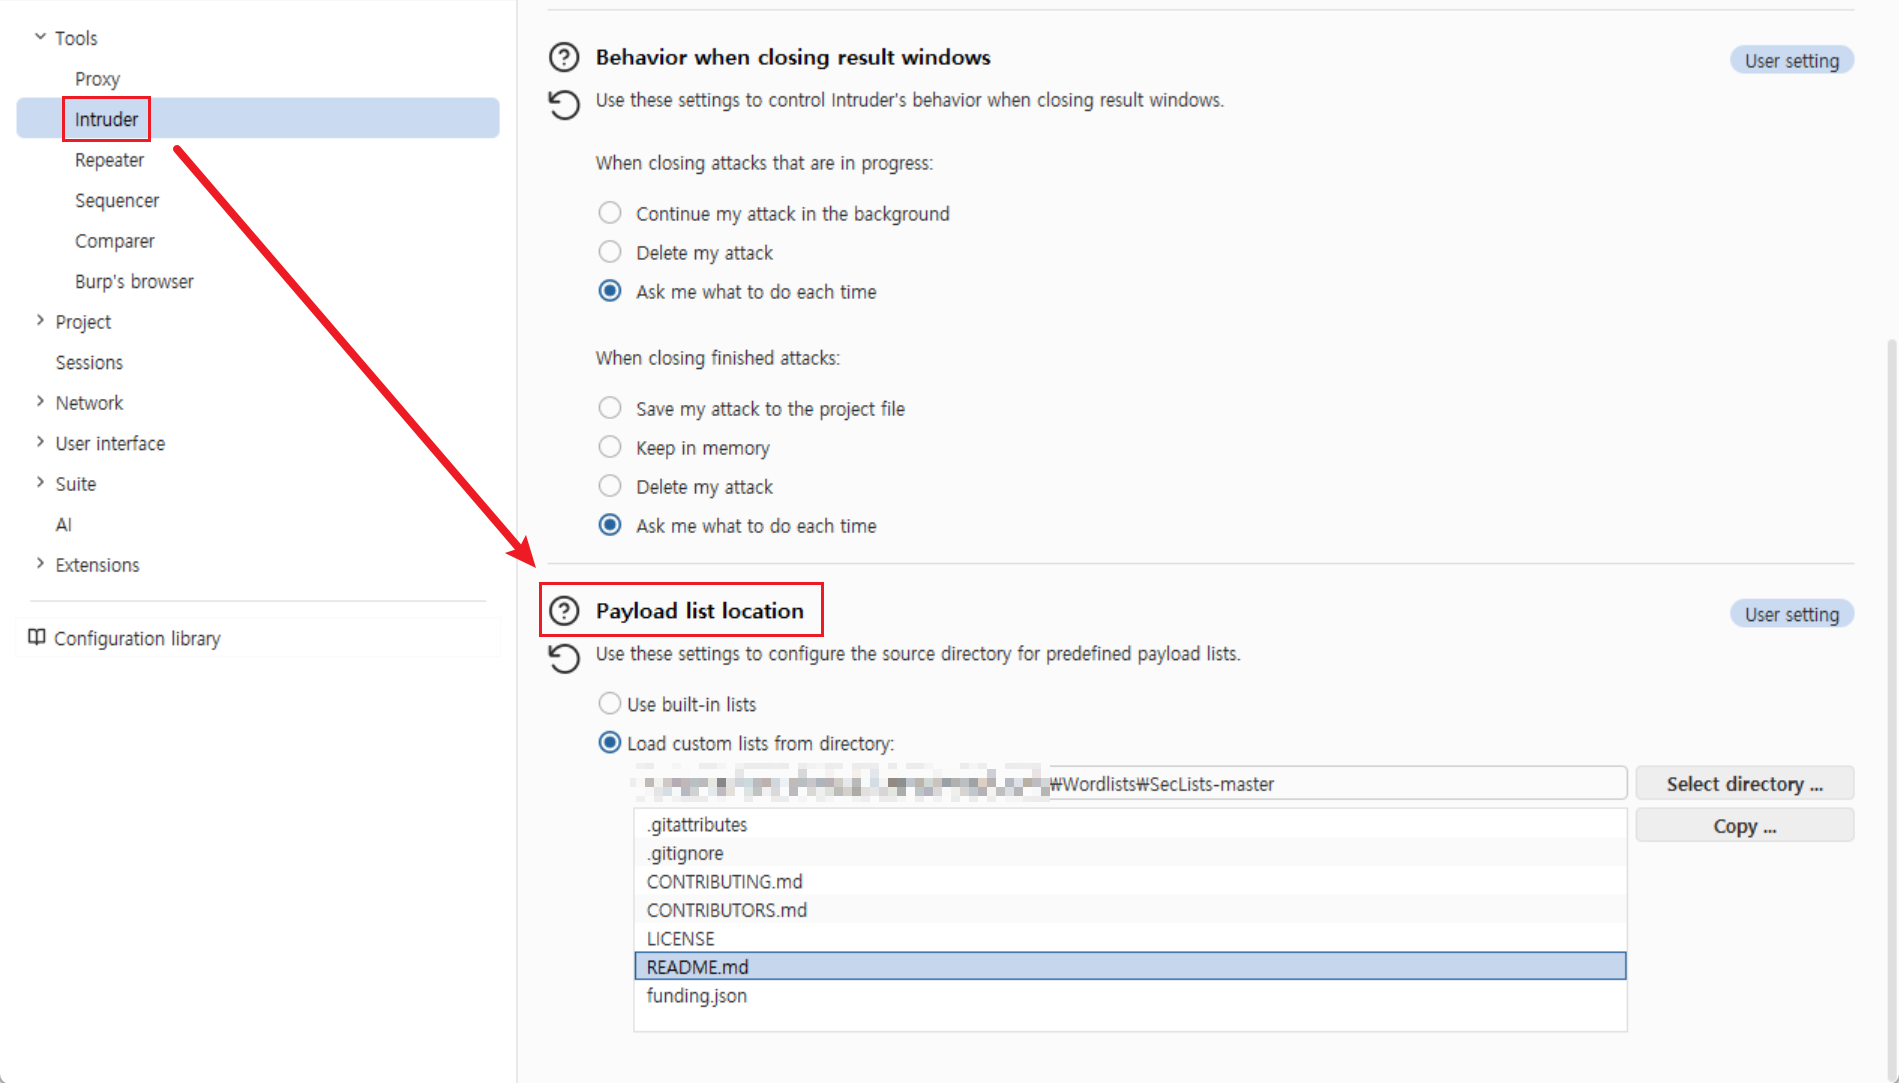This screenshot has width=1899, height=1083.
Task: Select Continue my attack in the background
Action: coord(610,213)
